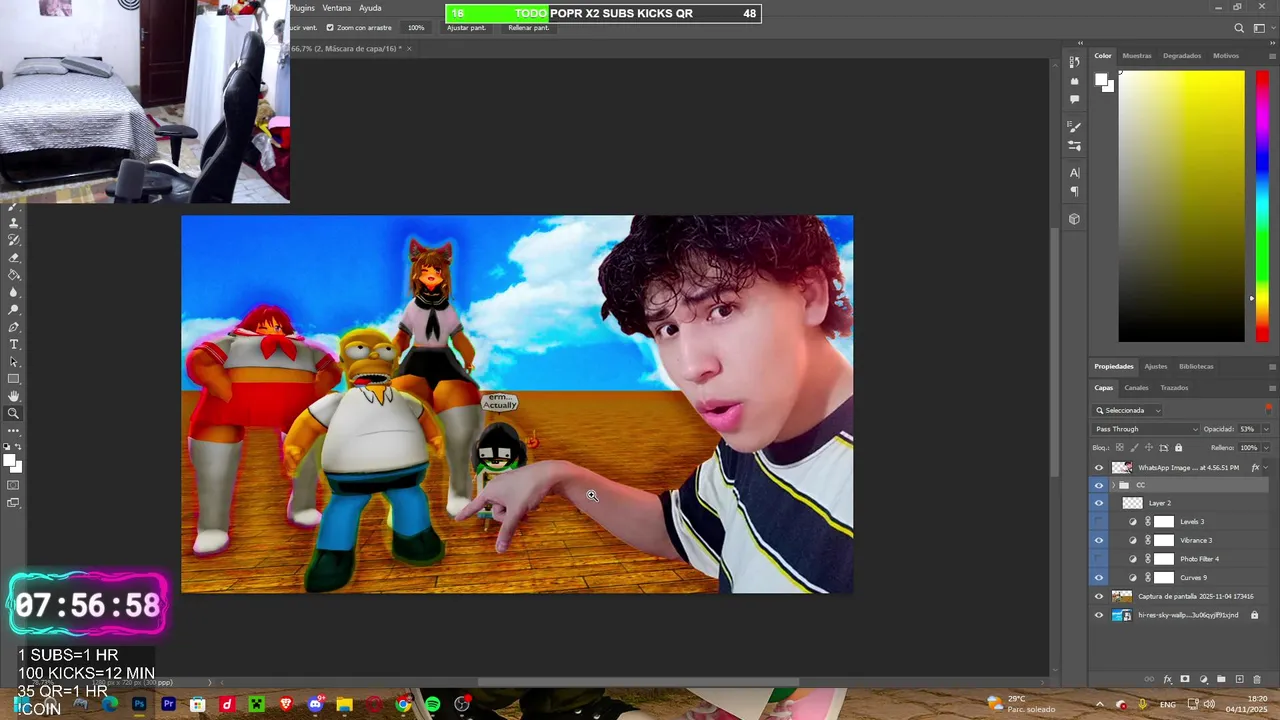Viewport: 1280px width, 720px height.
Task: Lock all on the layer
Action: [1178, 448]
